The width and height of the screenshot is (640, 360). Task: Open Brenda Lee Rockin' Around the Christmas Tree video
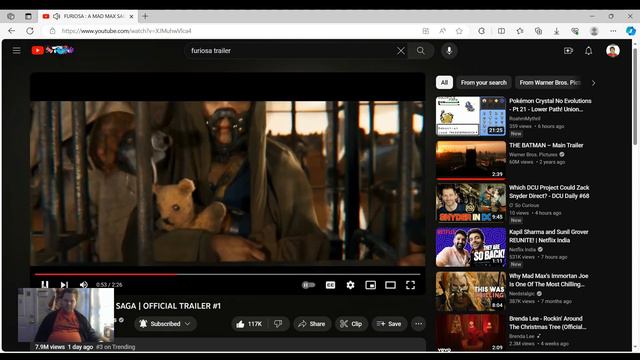tap(547, 322)
